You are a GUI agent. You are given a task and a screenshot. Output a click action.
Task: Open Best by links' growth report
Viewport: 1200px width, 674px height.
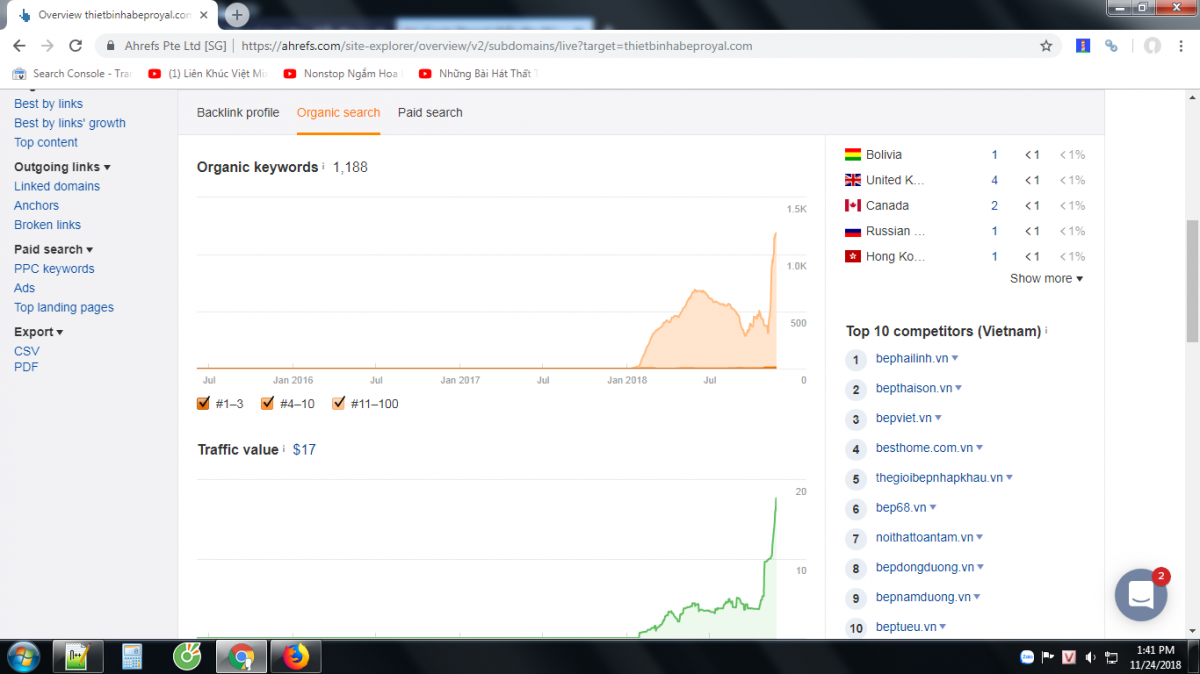point(70,123)
